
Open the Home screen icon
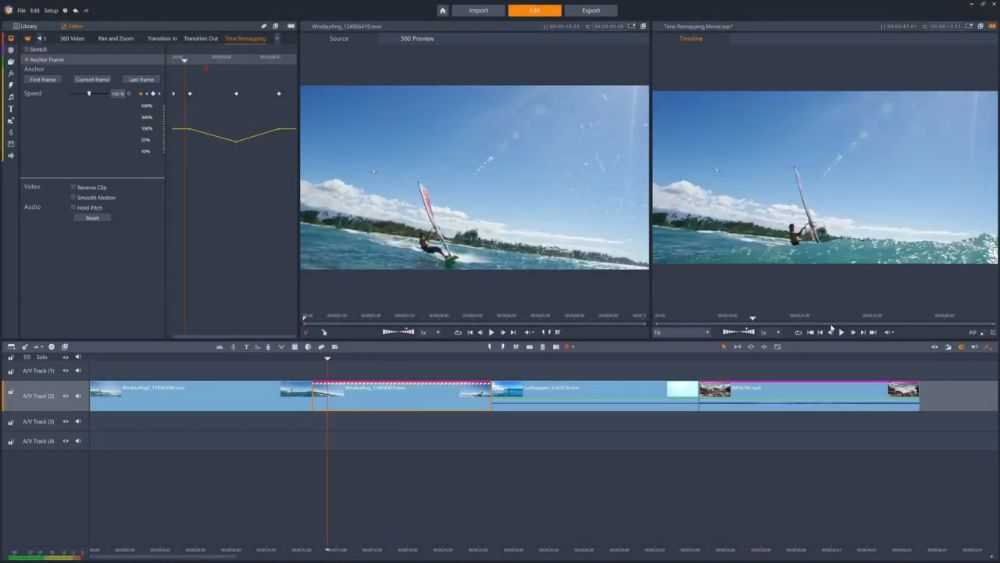click(x=442, y=10)
